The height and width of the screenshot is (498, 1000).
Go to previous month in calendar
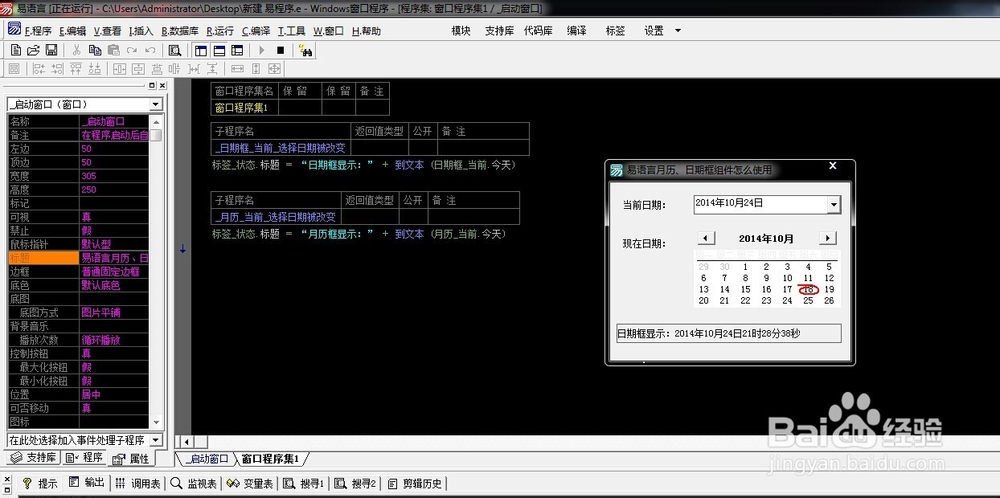pos(705,238)
